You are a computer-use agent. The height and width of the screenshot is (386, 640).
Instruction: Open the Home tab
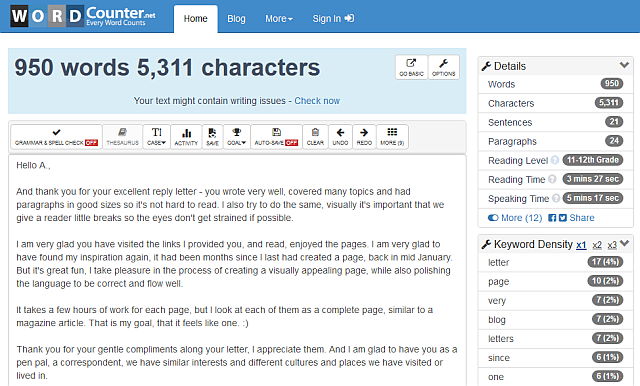(x=196, y=19)
